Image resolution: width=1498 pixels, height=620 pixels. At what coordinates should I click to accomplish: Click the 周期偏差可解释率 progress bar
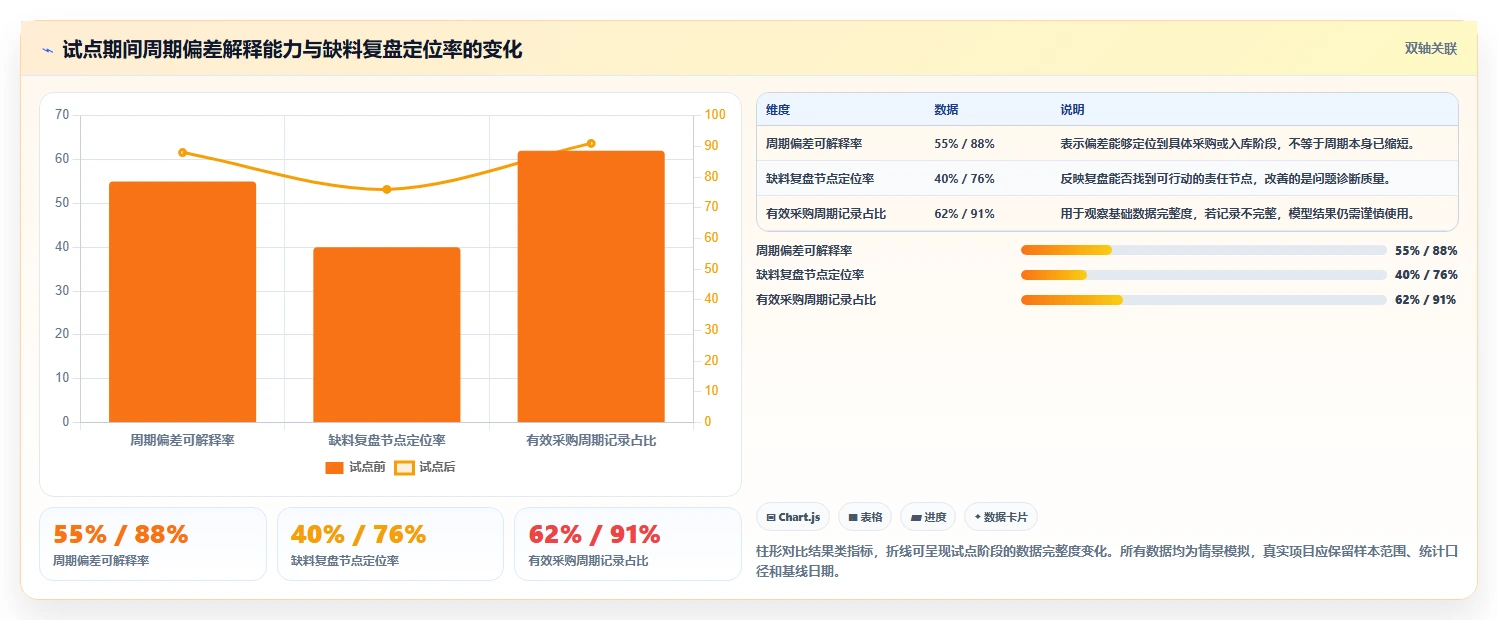[x=1203, y=250]
